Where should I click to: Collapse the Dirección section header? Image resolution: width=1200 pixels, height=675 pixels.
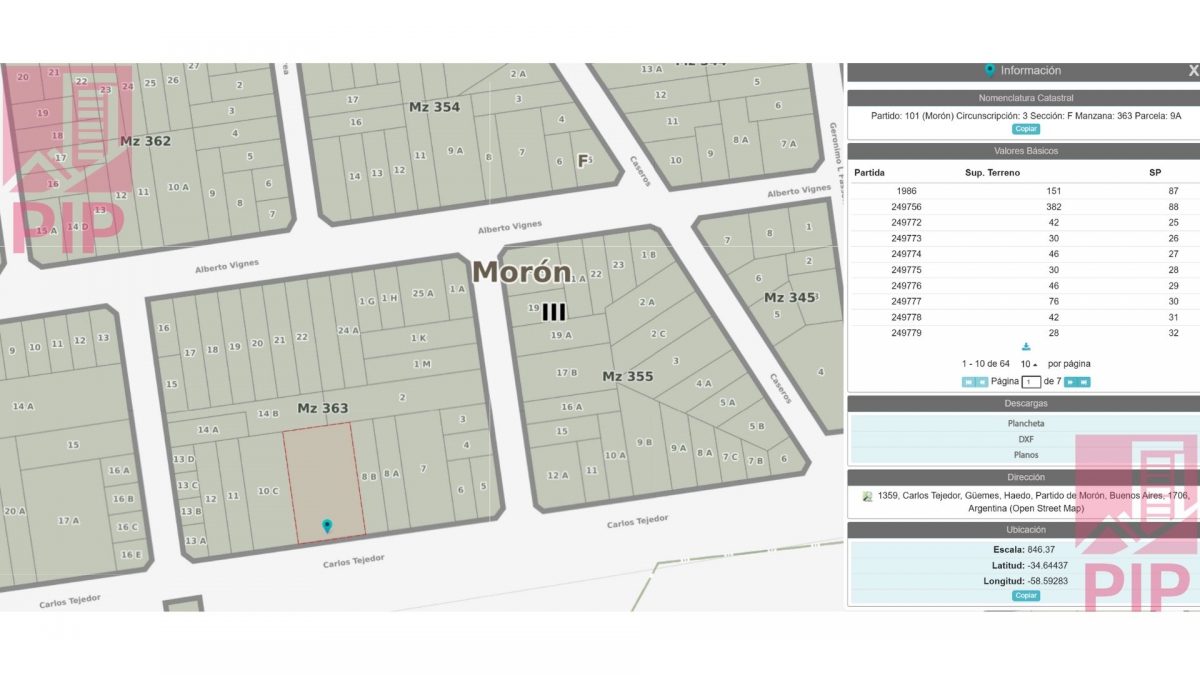click(x=1024, y=478)
